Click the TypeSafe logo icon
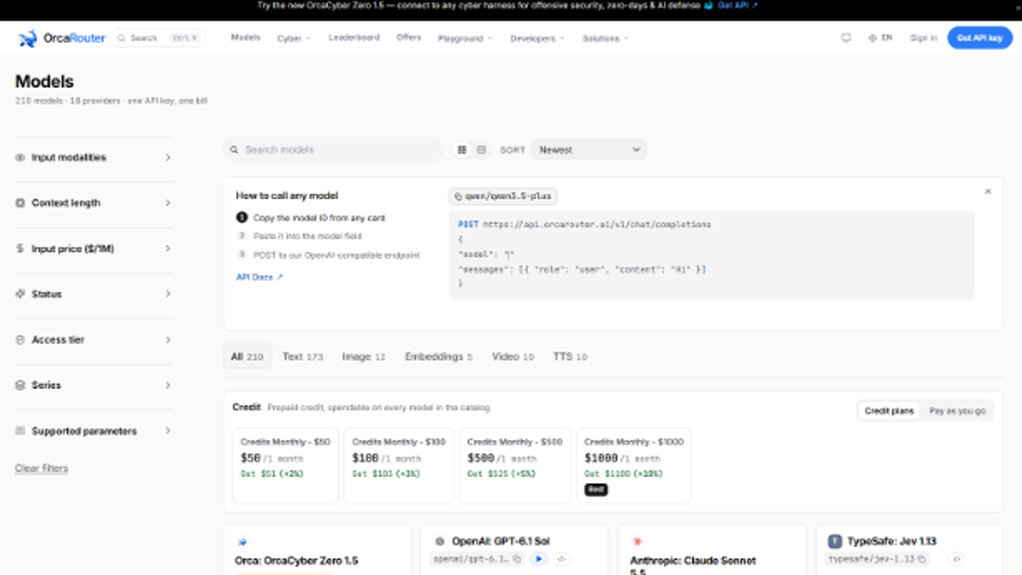1022x575 pixels. point(835,541)
